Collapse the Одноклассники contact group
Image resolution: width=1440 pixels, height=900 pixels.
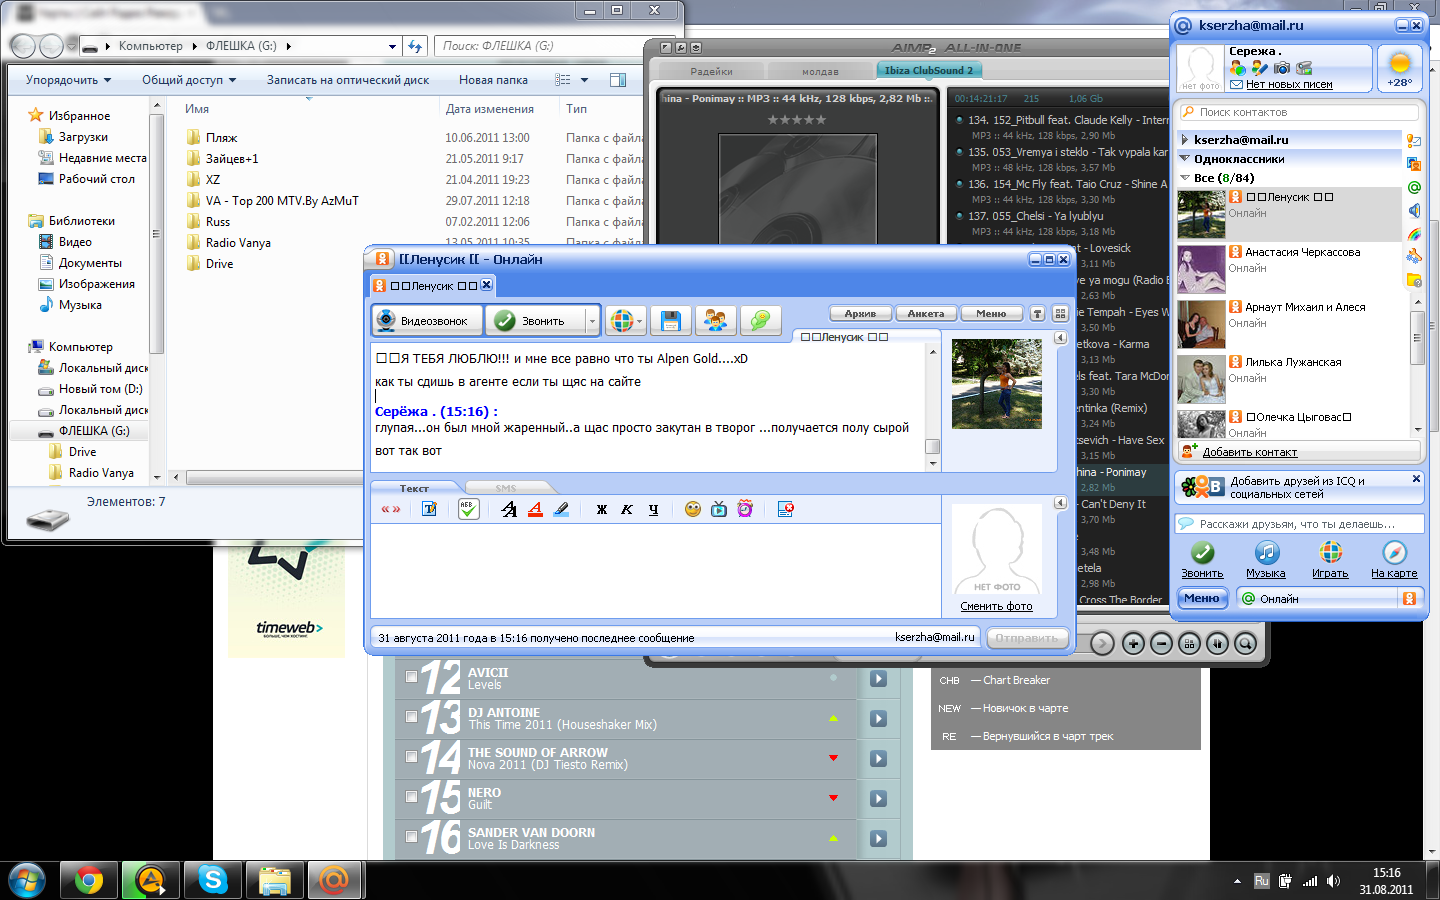[1185, 159]
